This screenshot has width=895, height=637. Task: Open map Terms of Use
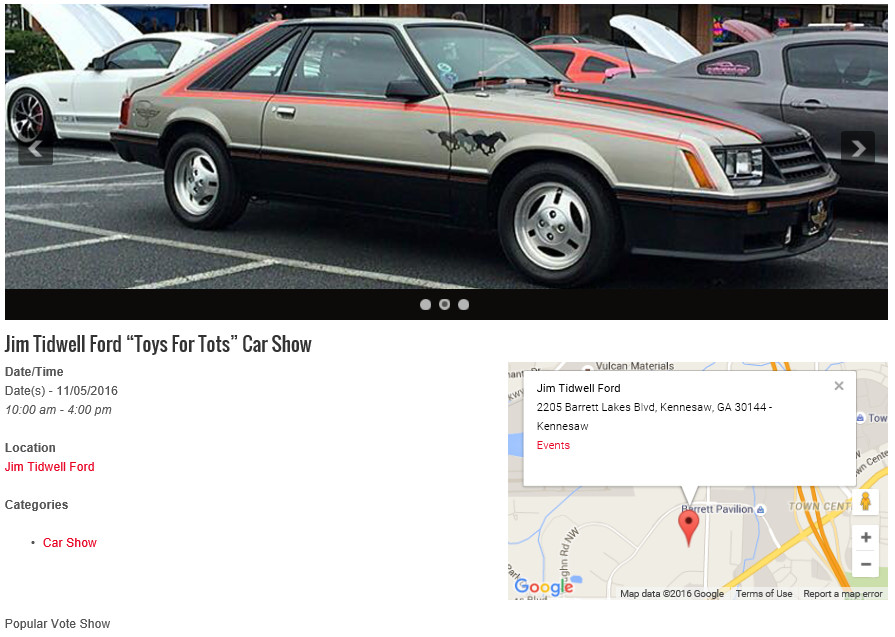coord(764,594)
